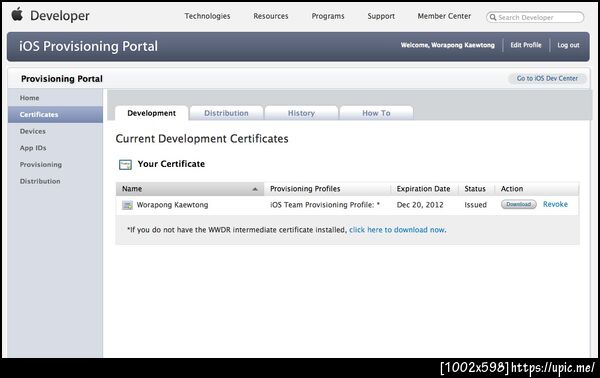
Task: Click the Developer site title
Action: (60, 16)
